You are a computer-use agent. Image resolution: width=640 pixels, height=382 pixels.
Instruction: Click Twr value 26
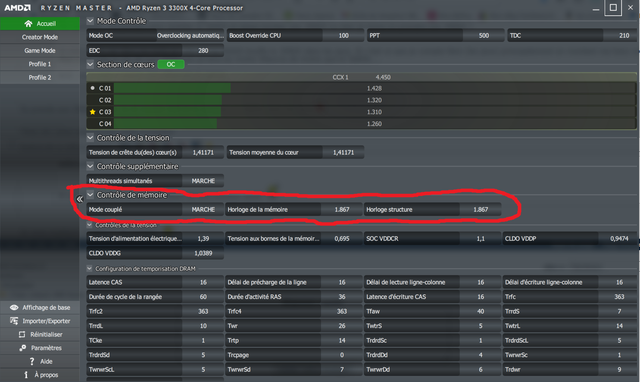342,326
